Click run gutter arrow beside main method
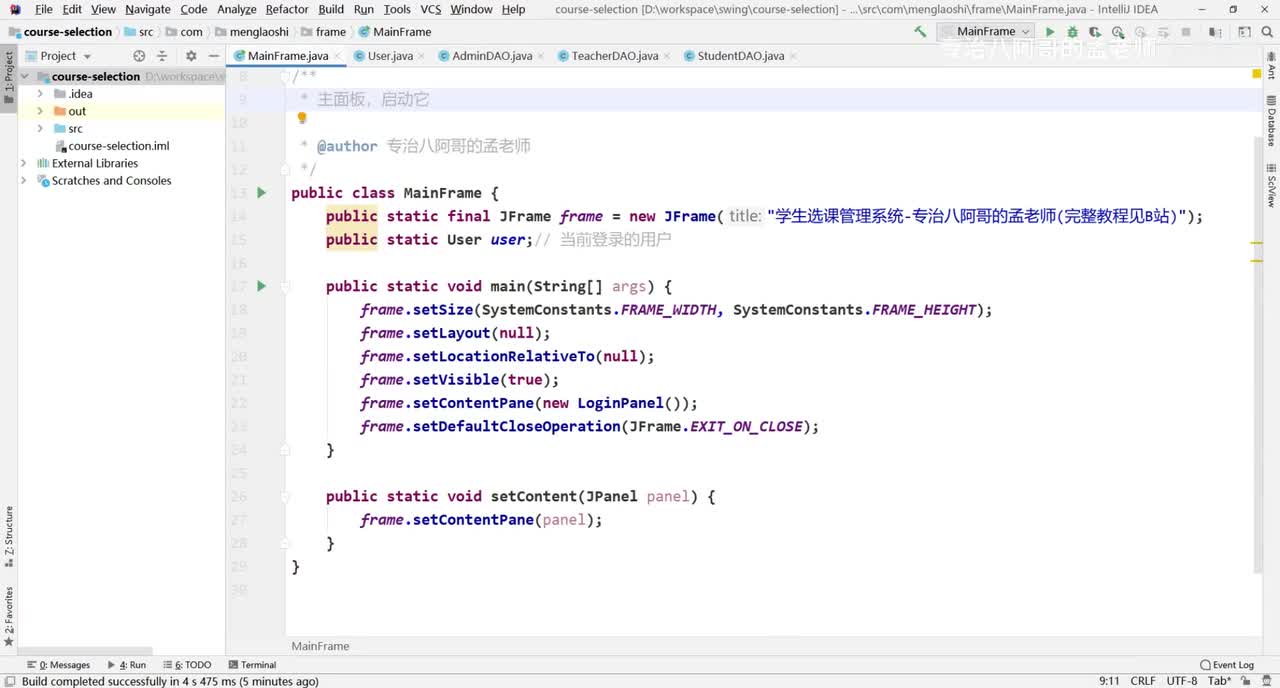1280x688 pixels. (262, 286)
